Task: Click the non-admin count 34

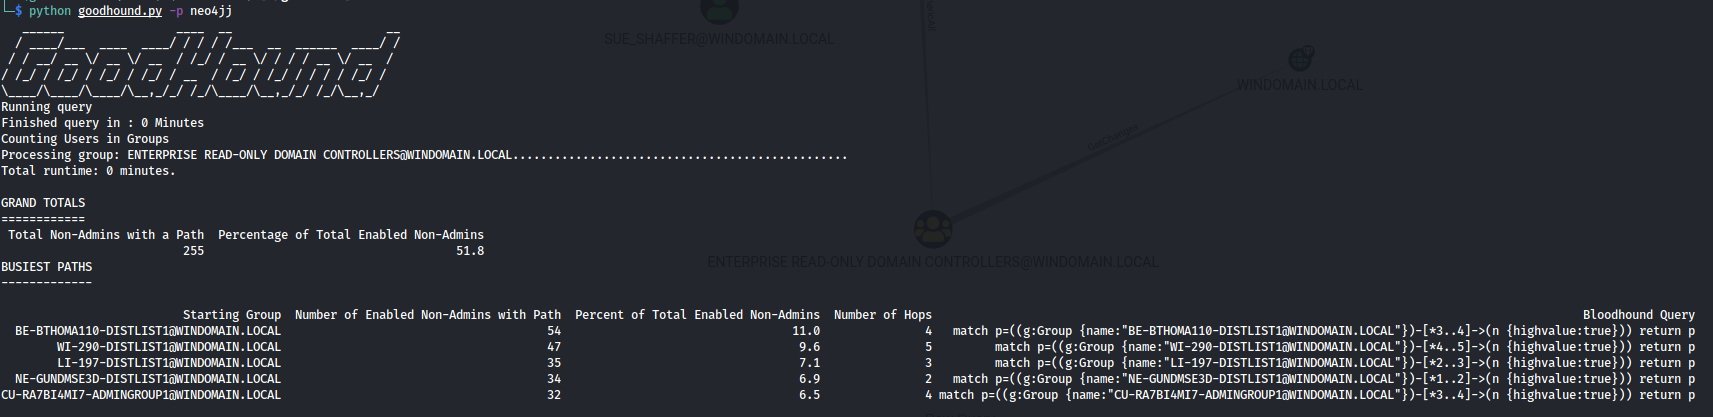Action: click(554, 379)
